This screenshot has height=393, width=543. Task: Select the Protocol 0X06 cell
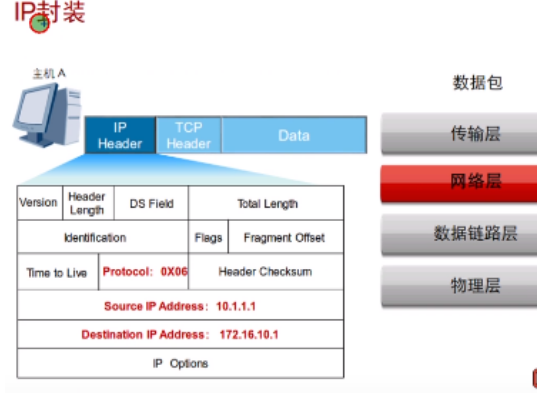point(143,272)
